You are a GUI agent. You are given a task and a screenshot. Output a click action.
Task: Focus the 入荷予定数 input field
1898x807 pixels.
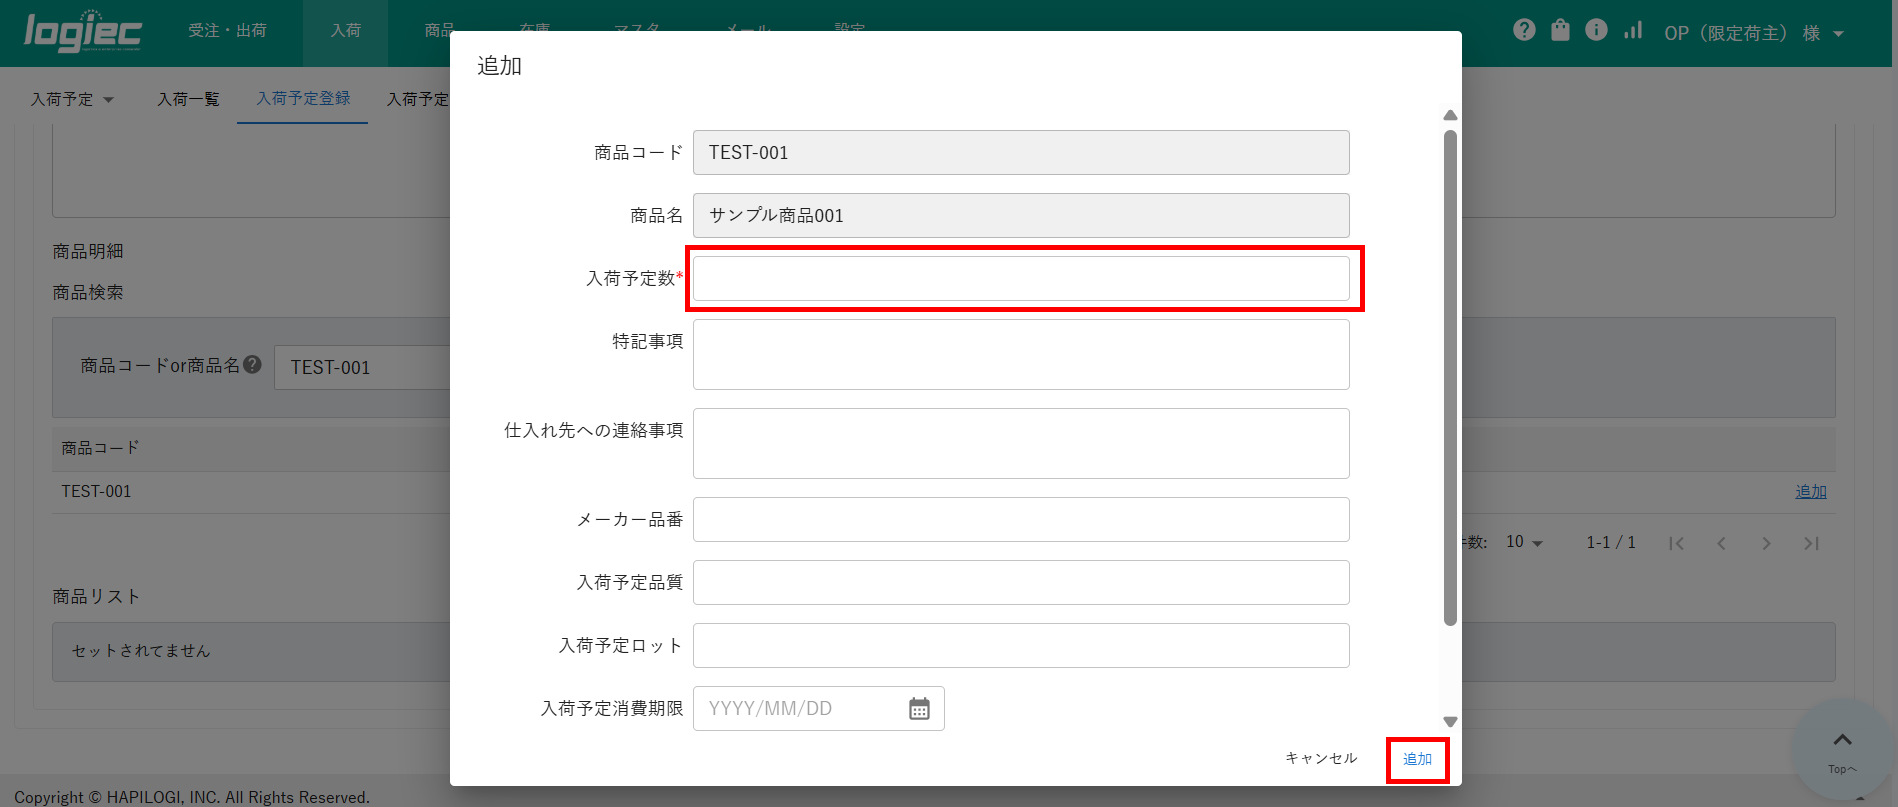click(x=1020, y=279)
